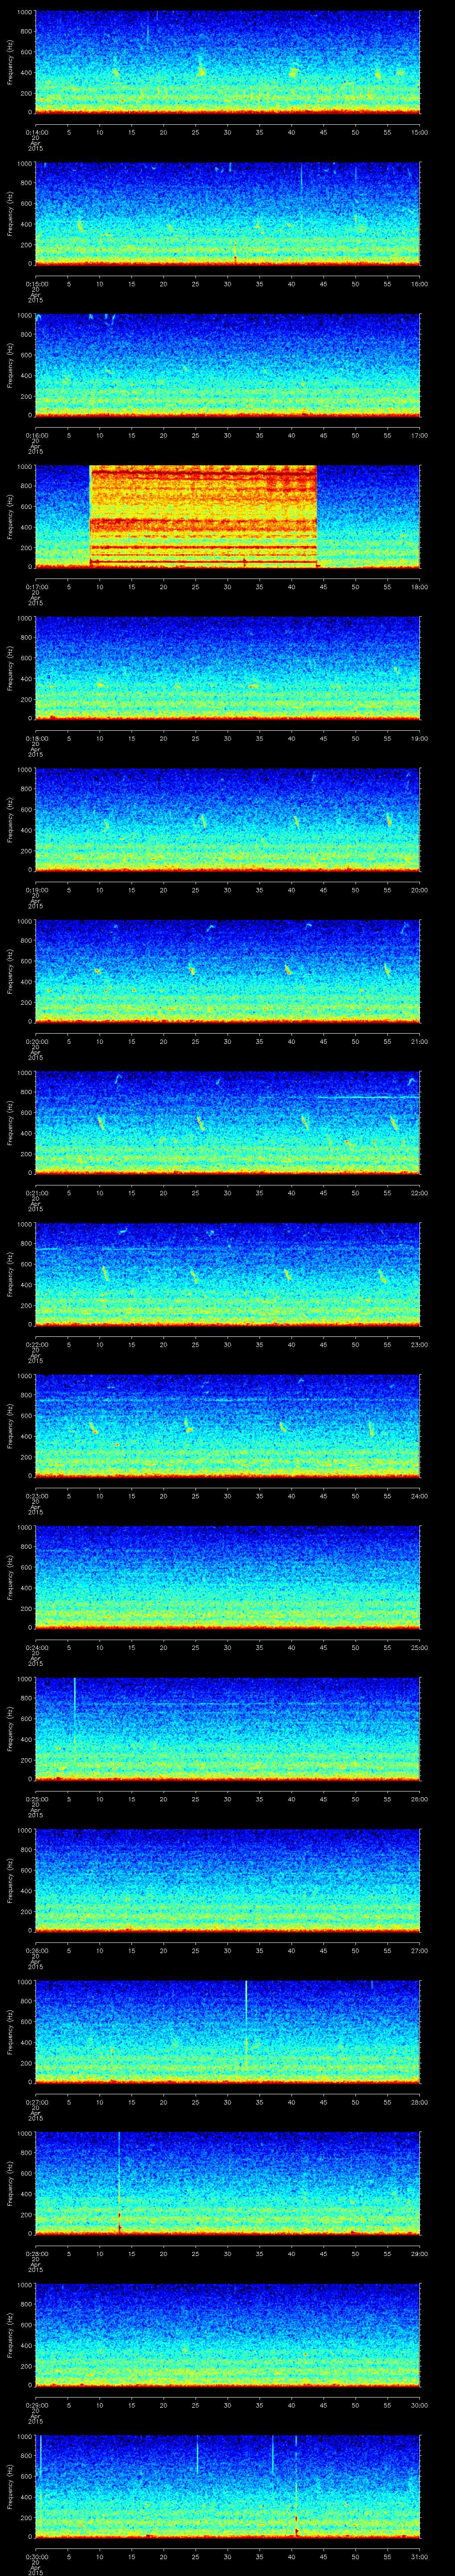Screen dimensions: 455x2576
Task: Click the 23:00 end time label
Action: click(x=419, y=1344)
